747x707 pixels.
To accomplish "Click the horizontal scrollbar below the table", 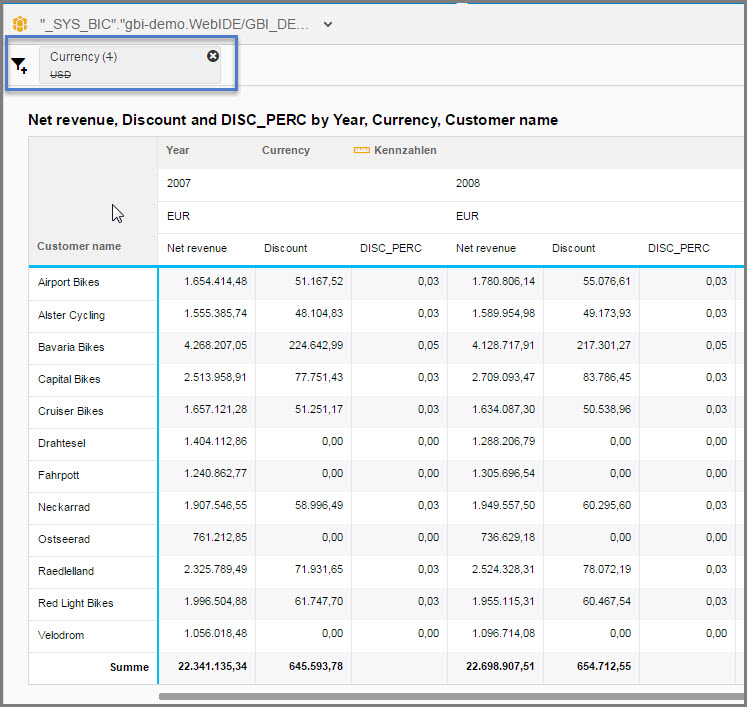I will pyautogui.click(x=450, y=696).
